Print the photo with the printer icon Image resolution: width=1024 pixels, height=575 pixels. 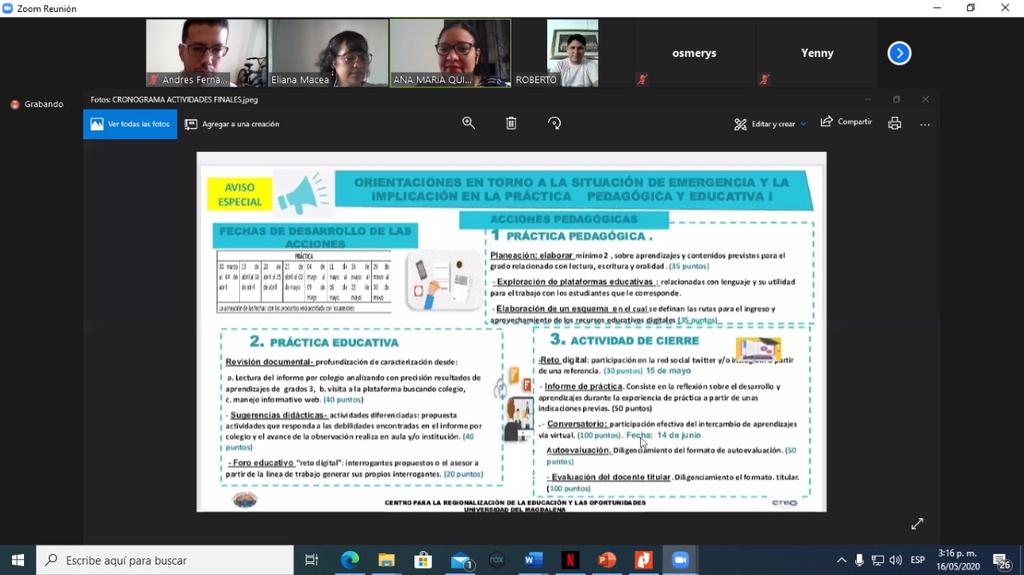coord(895,123)
